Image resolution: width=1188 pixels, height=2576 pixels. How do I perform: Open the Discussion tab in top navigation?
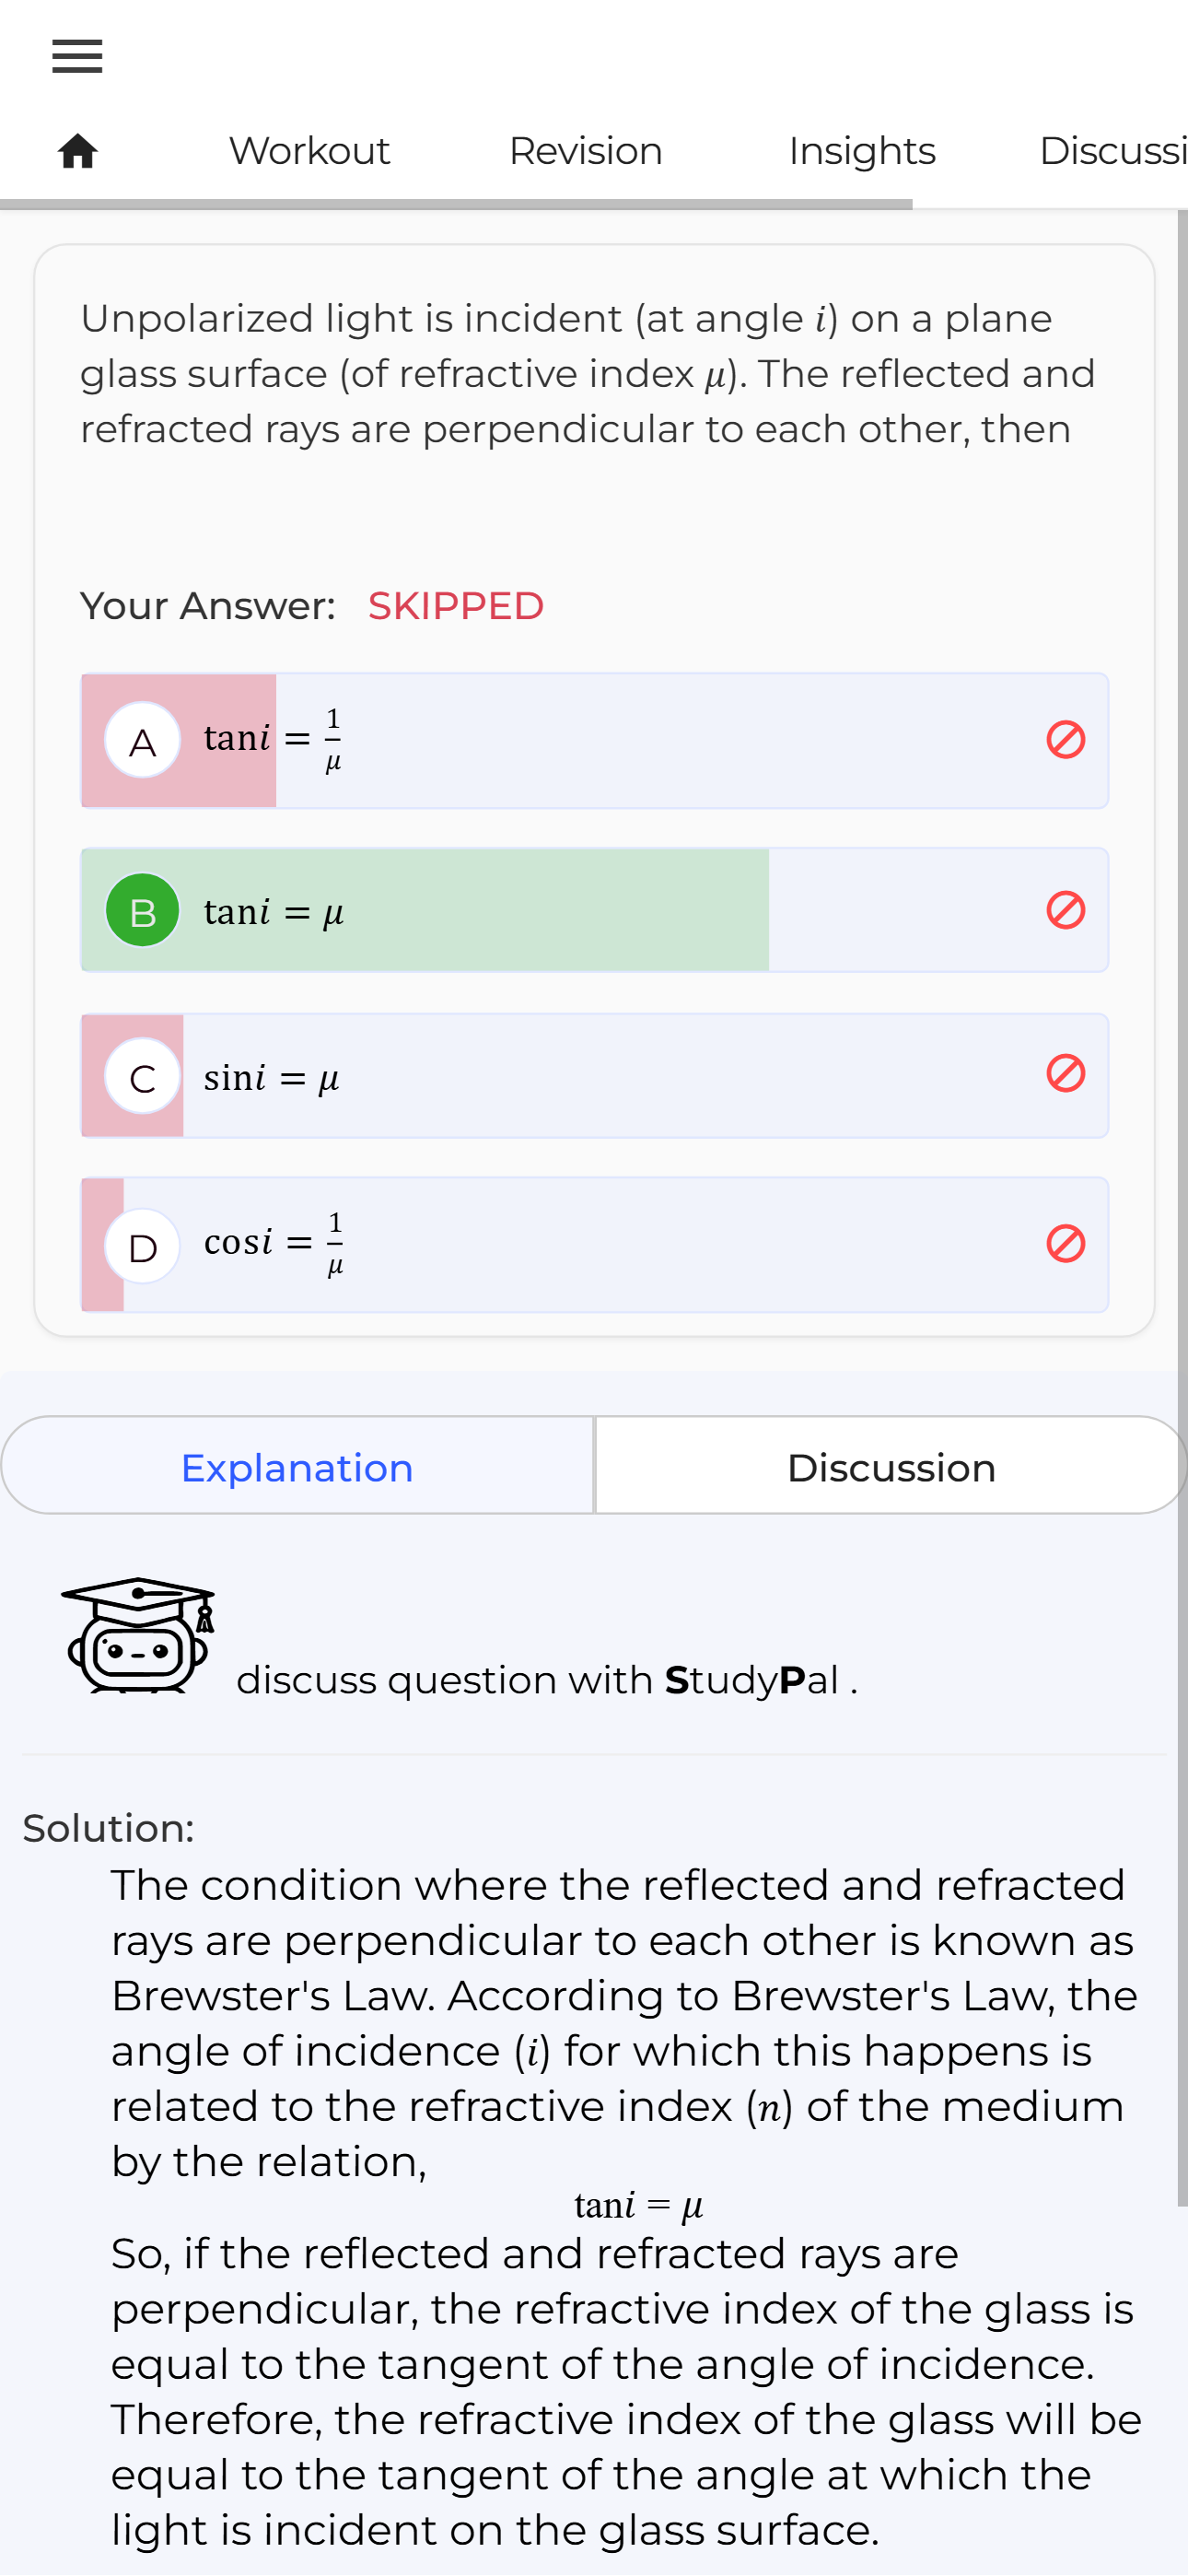(1113, 151)
